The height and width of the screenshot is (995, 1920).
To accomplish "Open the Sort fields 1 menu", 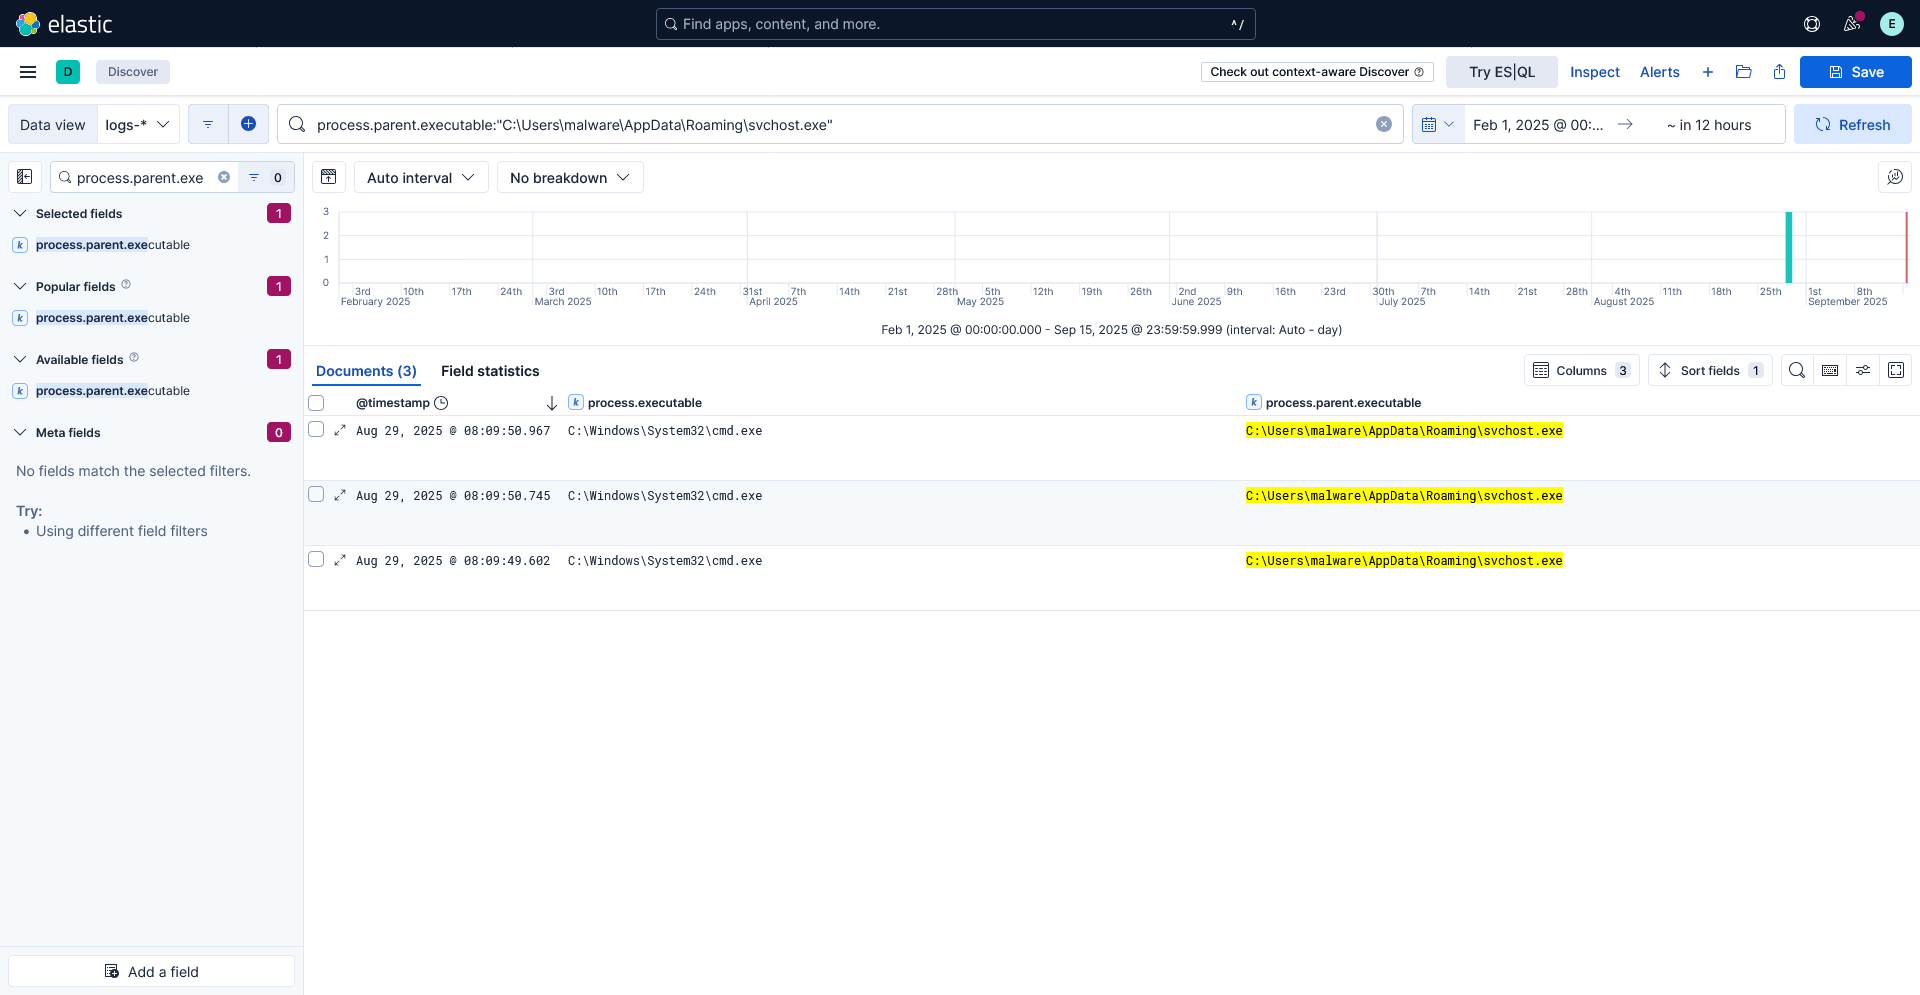I will tap(1710, 370).
